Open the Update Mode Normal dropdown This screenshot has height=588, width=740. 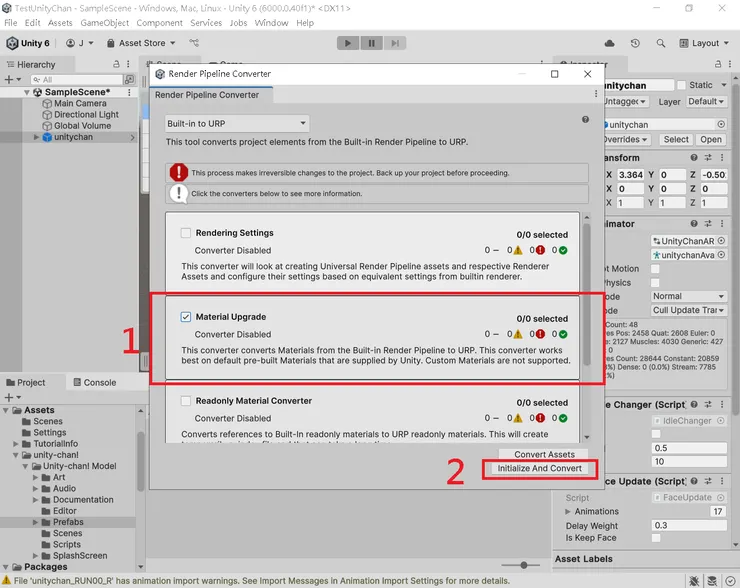pos(689,296)
